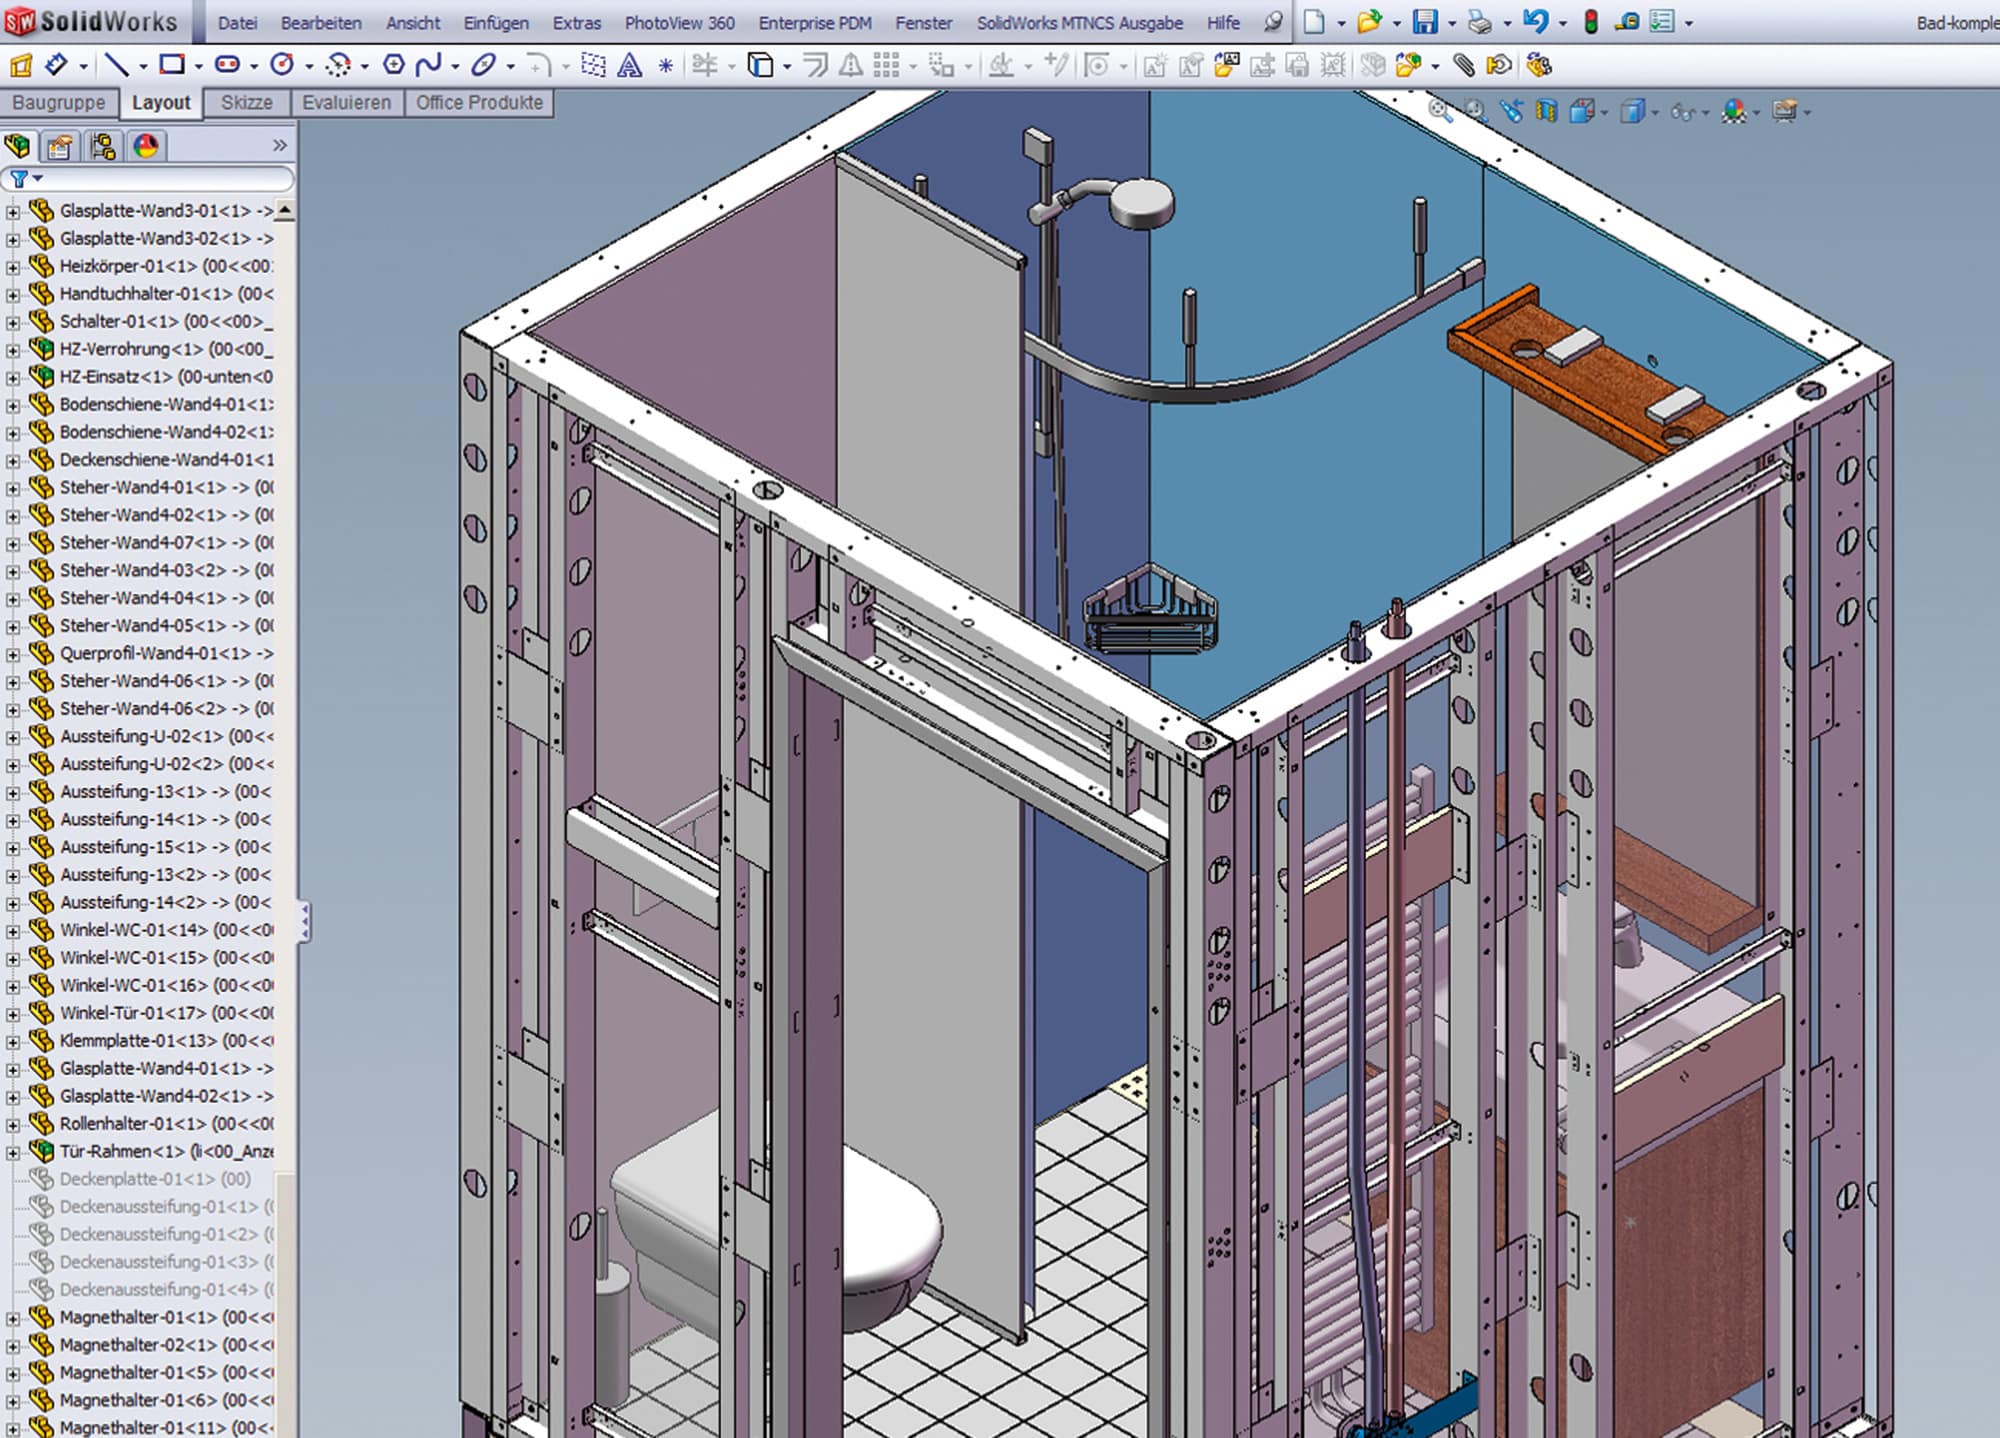The width and height of the screenshot is (2000, 1438).
Task: Click the Linear Sketch Pattern icon
Action: coord(886,66)
